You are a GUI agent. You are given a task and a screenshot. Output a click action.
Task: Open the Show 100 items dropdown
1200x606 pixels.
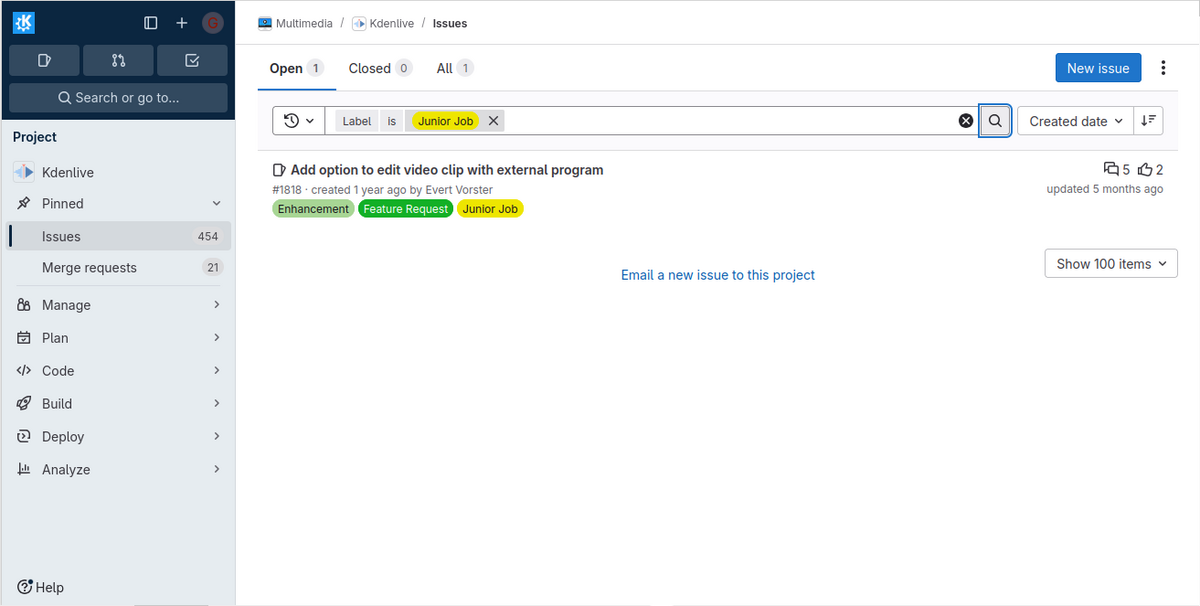1110,264
